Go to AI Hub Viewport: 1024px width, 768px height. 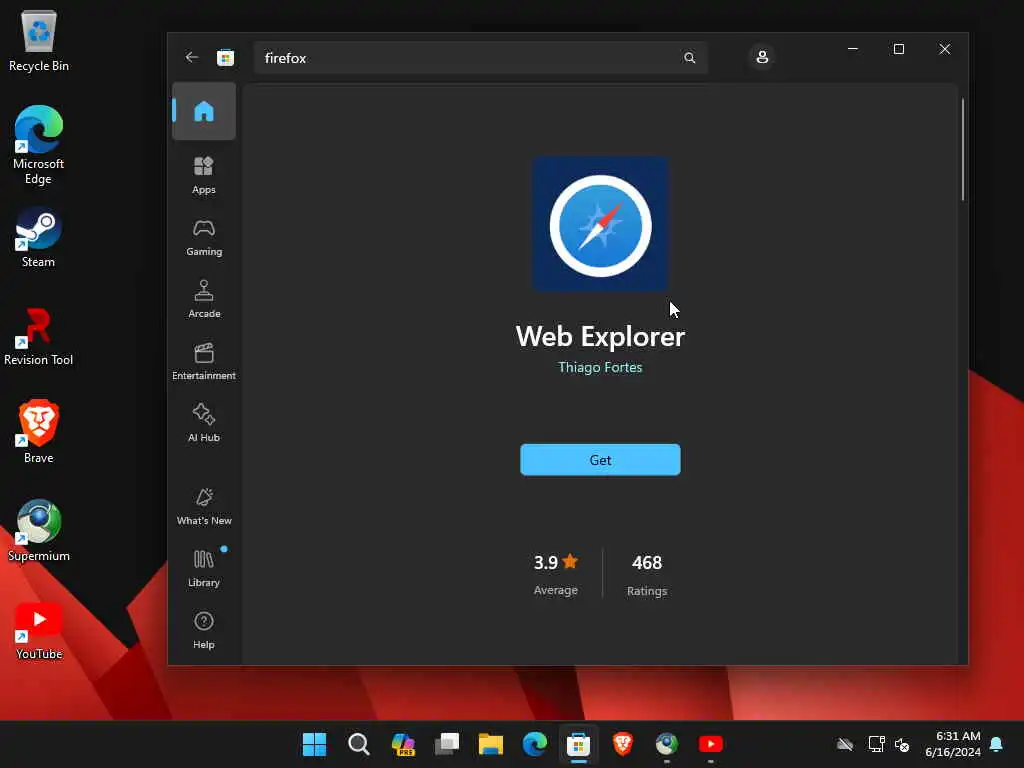click(204, 423)
